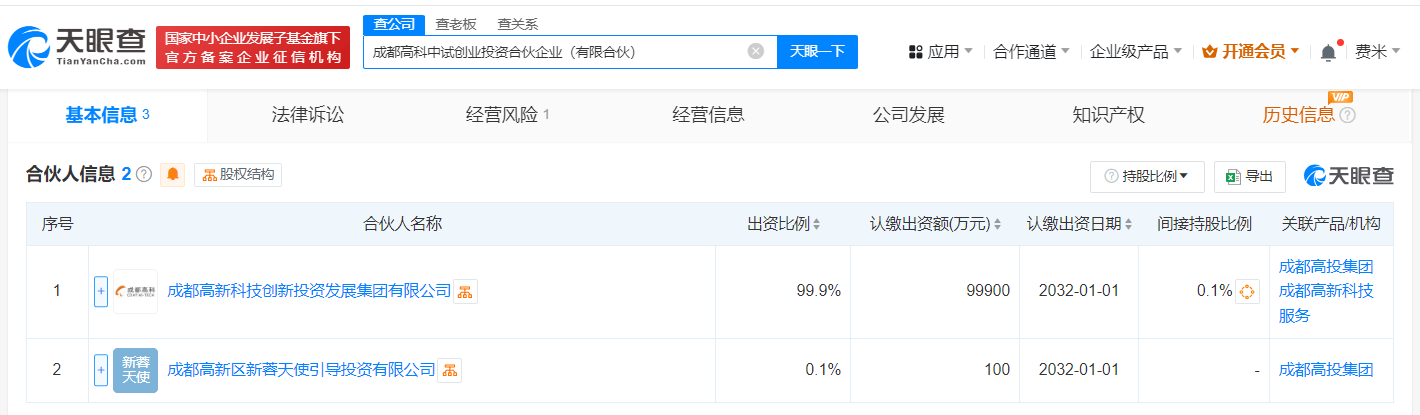Image resolution: width=1420 pixels, height=415 pixels.
Task: Export the table with 导出 button
Action: tap(1250, 176)
